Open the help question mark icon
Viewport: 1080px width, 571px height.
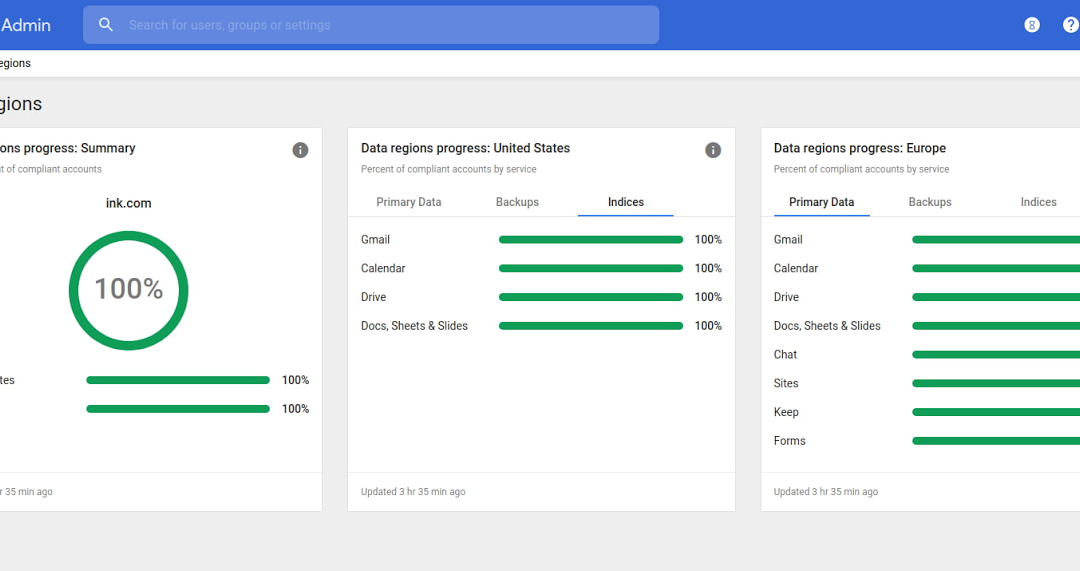tap(1071, 25)
